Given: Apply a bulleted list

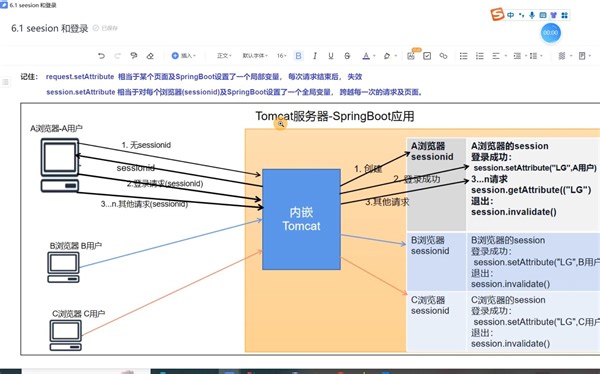Looking at the screenshot, I should (x=463, y=56).
